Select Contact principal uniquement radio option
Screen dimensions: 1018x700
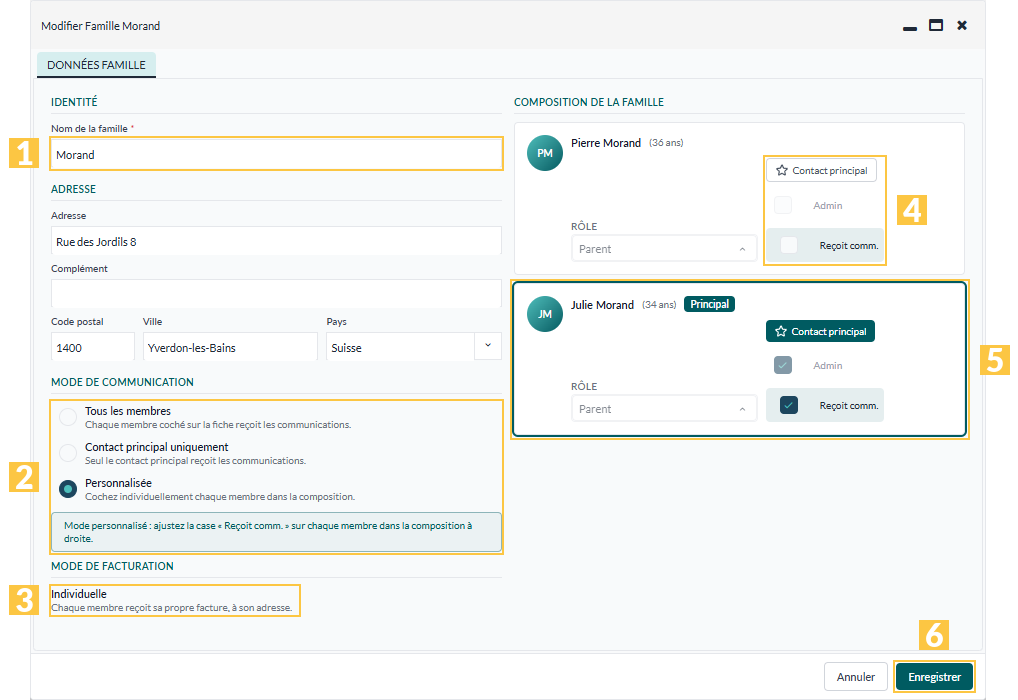point(68,453)
